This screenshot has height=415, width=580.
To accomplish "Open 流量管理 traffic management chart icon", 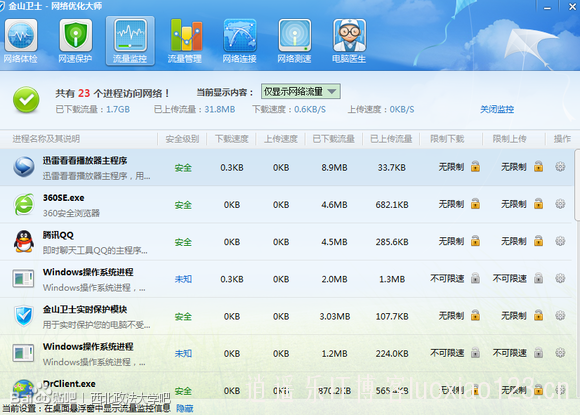I will pyautogui.click(x=185, y=41).
